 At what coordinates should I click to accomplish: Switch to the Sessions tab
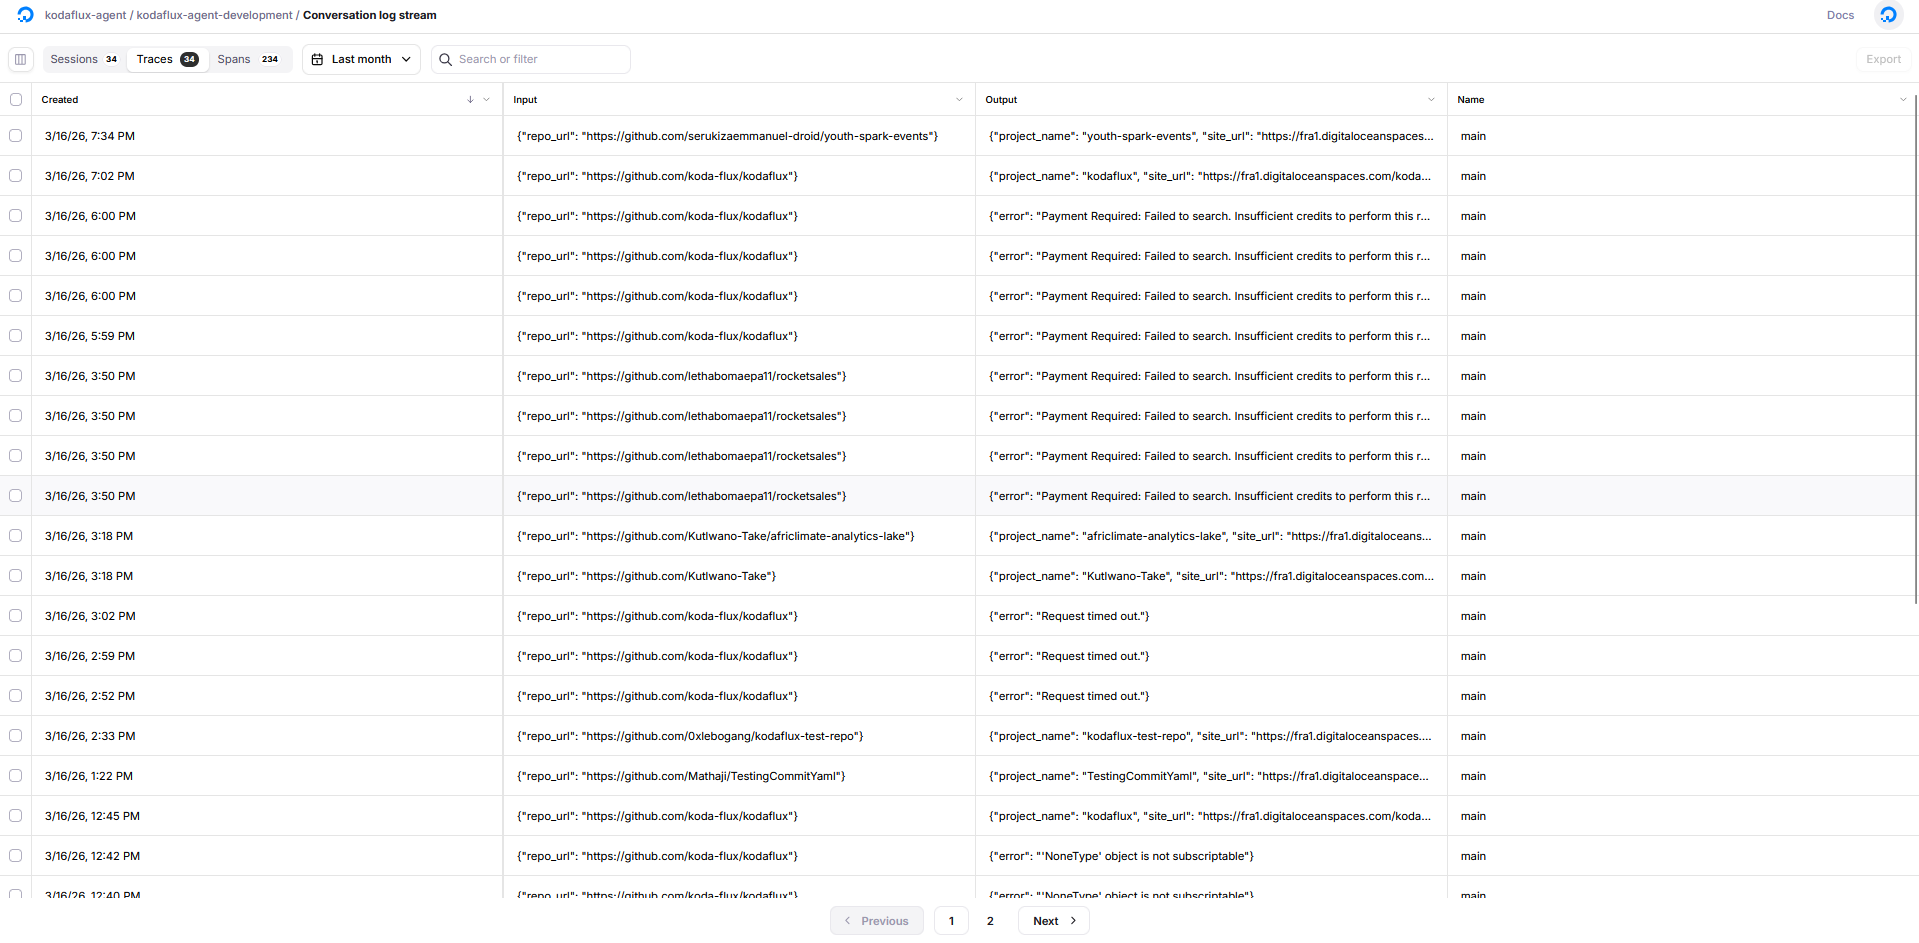coord(84,59)
